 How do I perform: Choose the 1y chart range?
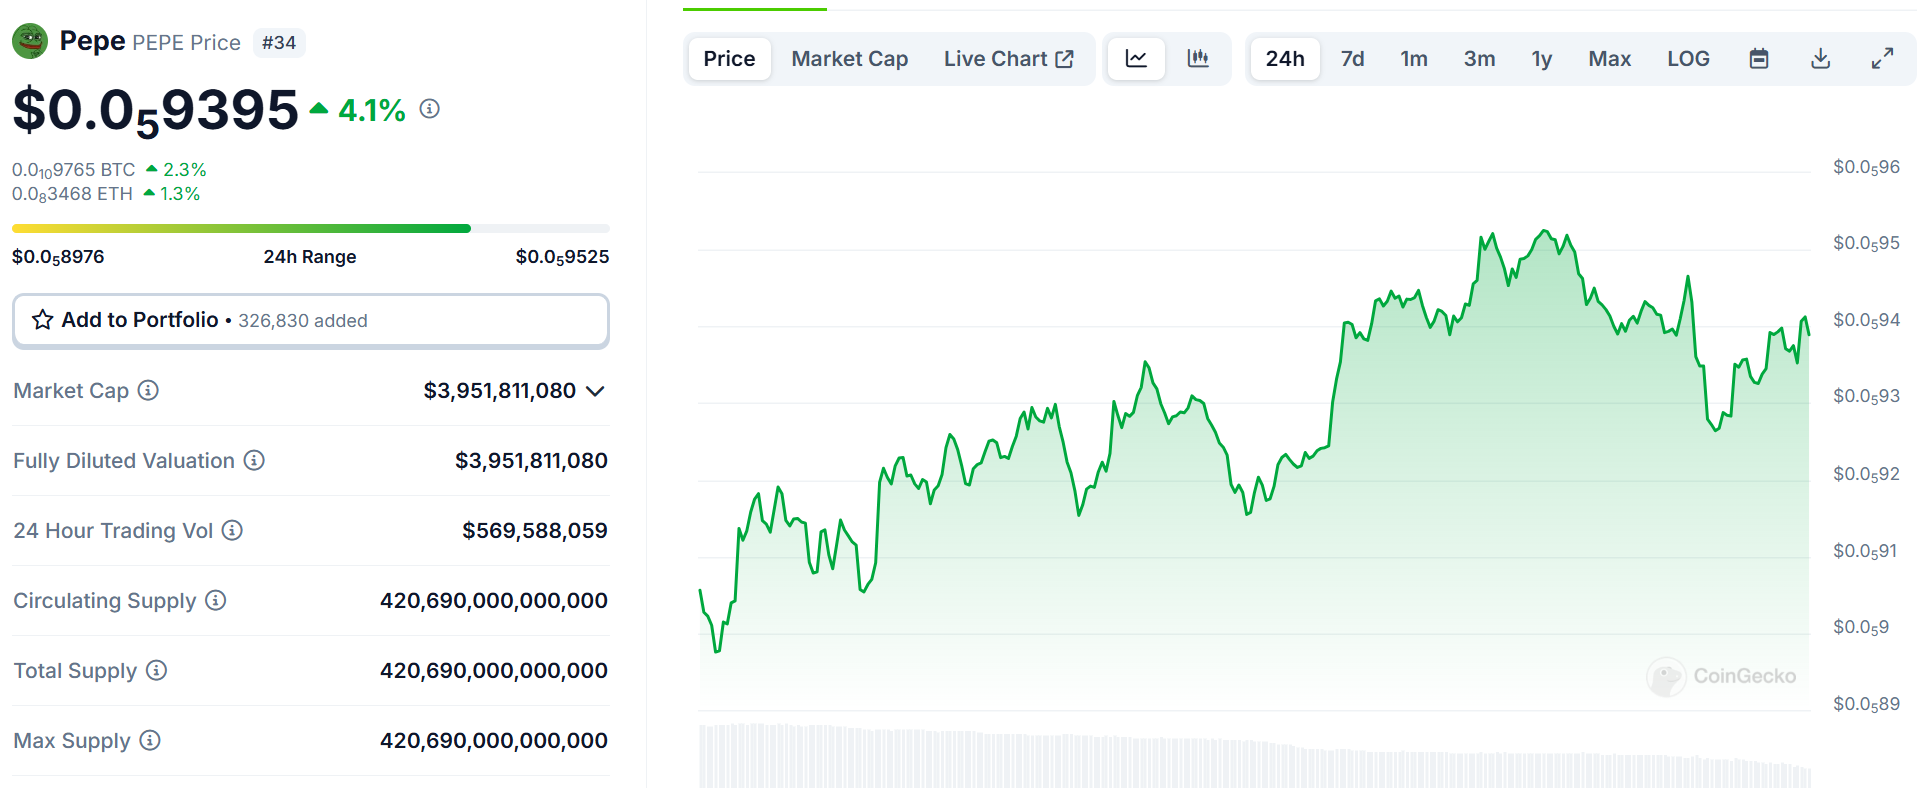(1541, 59)
